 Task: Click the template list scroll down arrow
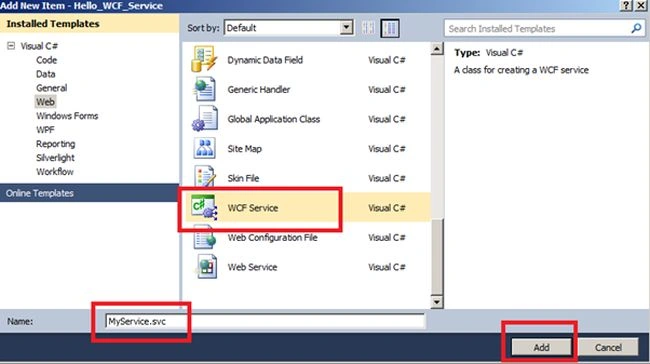pyautogui.click(x=437, y=302)
